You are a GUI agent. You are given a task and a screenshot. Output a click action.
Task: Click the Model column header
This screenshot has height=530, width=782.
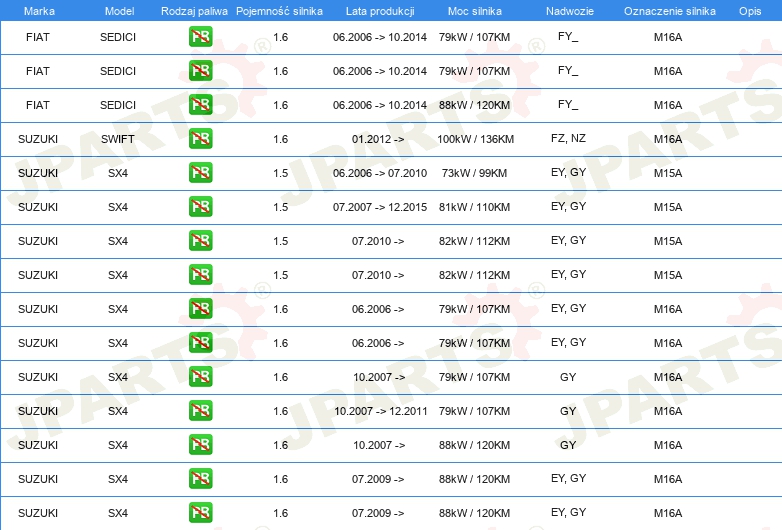click(118, 10)
